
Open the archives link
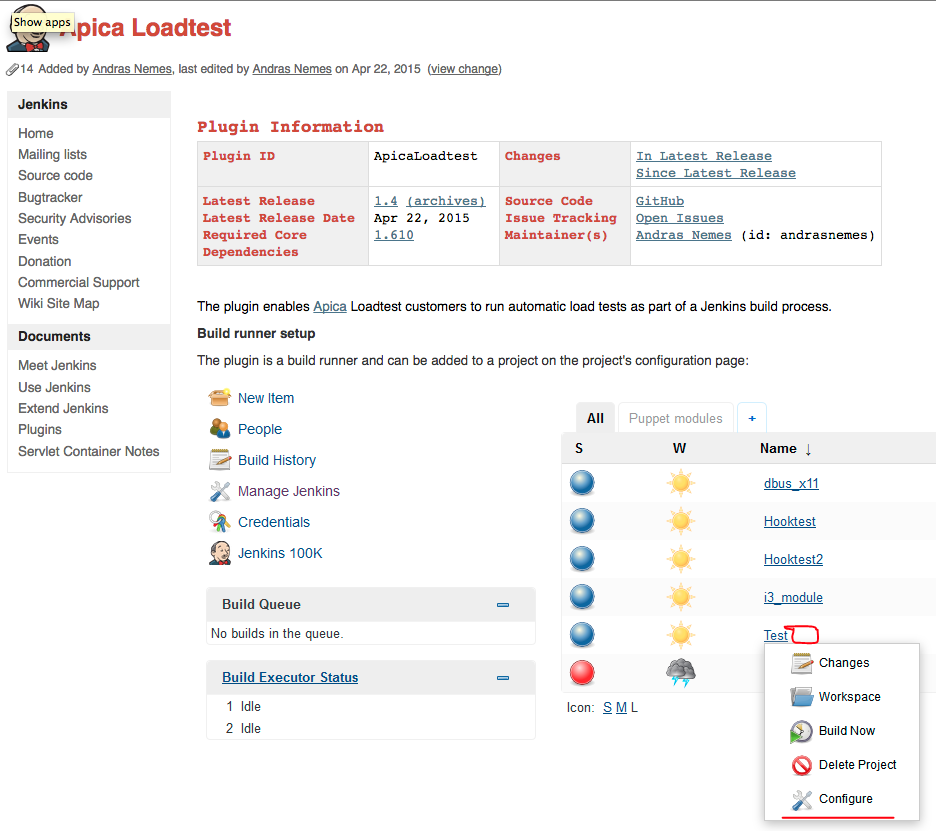click(x=446, y=201)
